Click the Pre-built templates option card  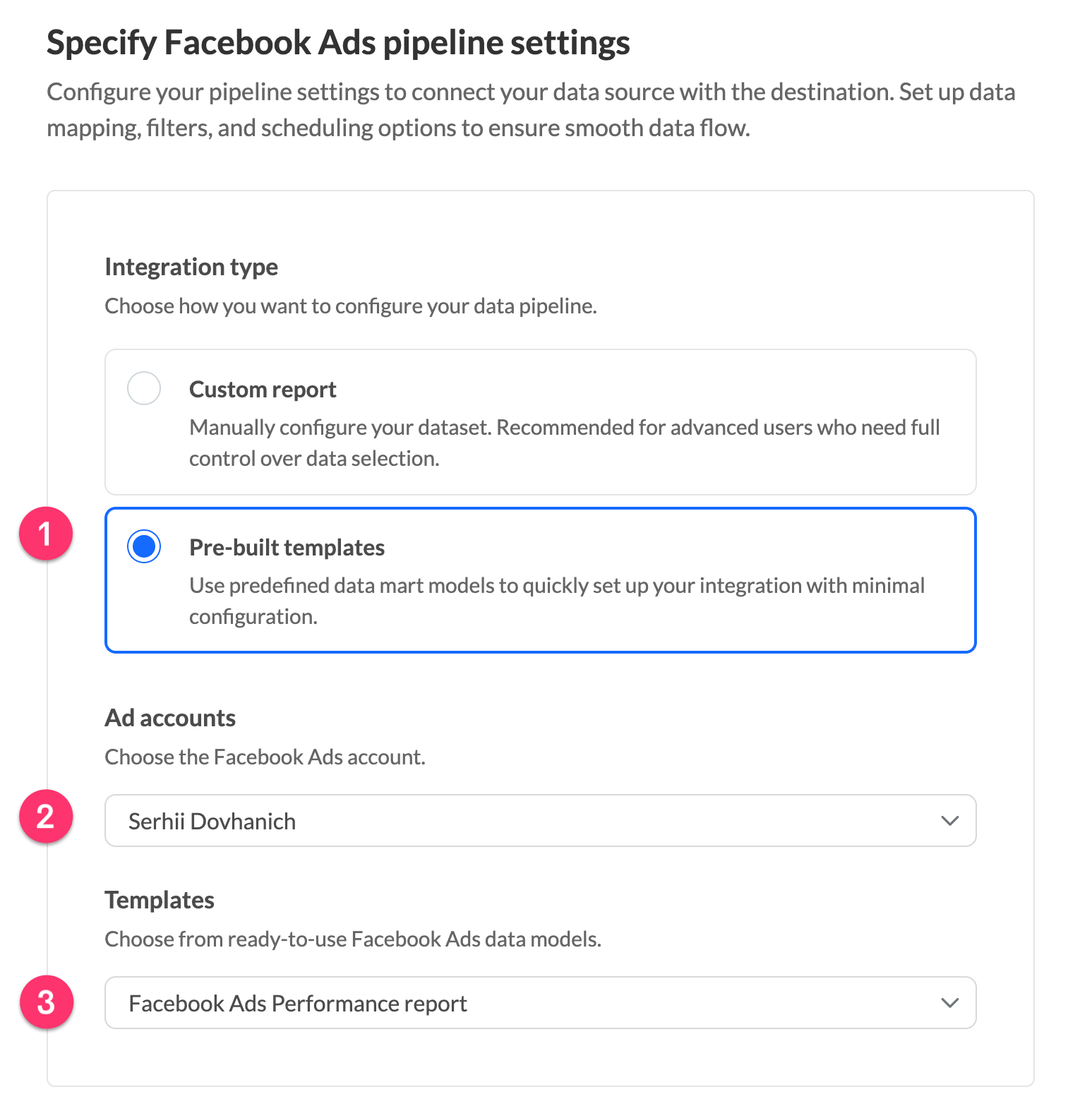pyautogui.click(x=540, y=580)
